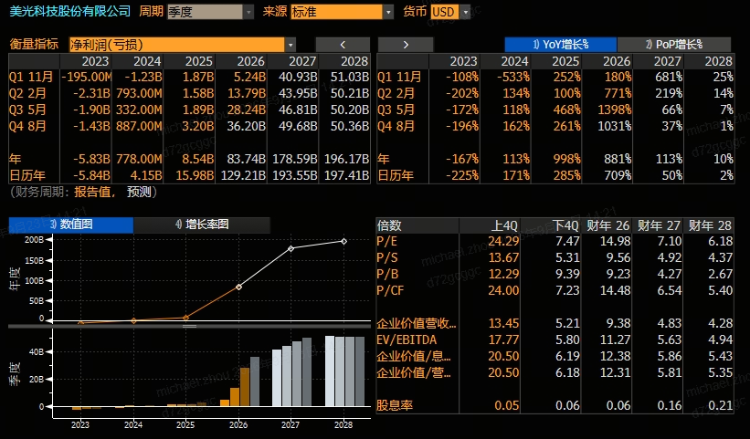Expand the 货币 USD dropdown

click(x=465, y=12)
